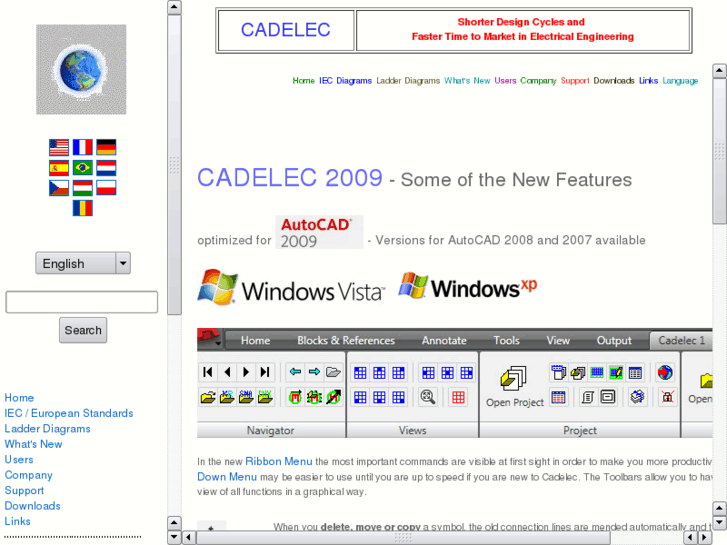Click main frame horizontal scrollbar left arrow
Screen dimensions: 727x545
coord(188,538)
